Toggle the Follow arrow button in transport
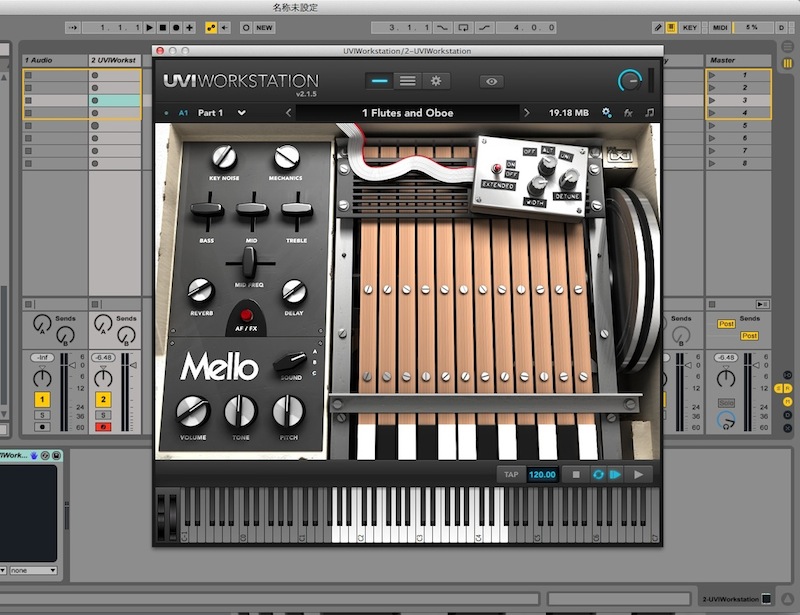This screenshot has width=800, height=615. click(x=72, y=28)
